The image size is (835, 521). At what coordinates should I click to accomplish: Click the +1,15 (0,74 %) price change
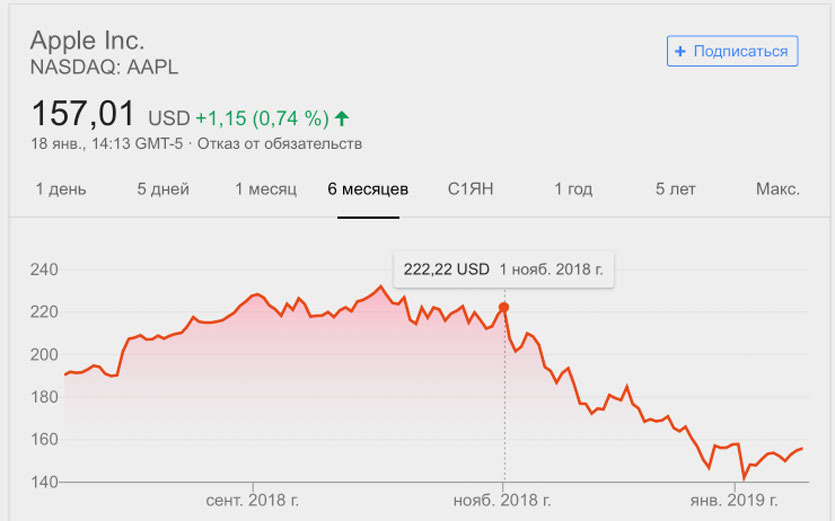[262, 119]
